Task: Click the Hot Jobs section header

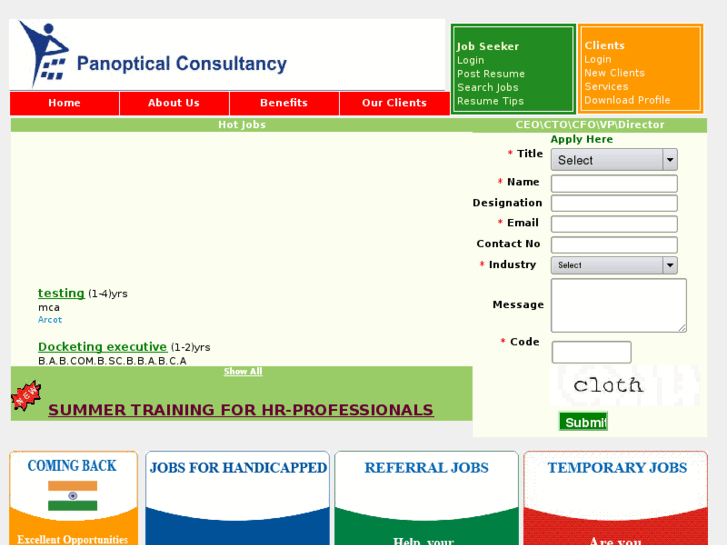Action: click(x=242, y=125)
